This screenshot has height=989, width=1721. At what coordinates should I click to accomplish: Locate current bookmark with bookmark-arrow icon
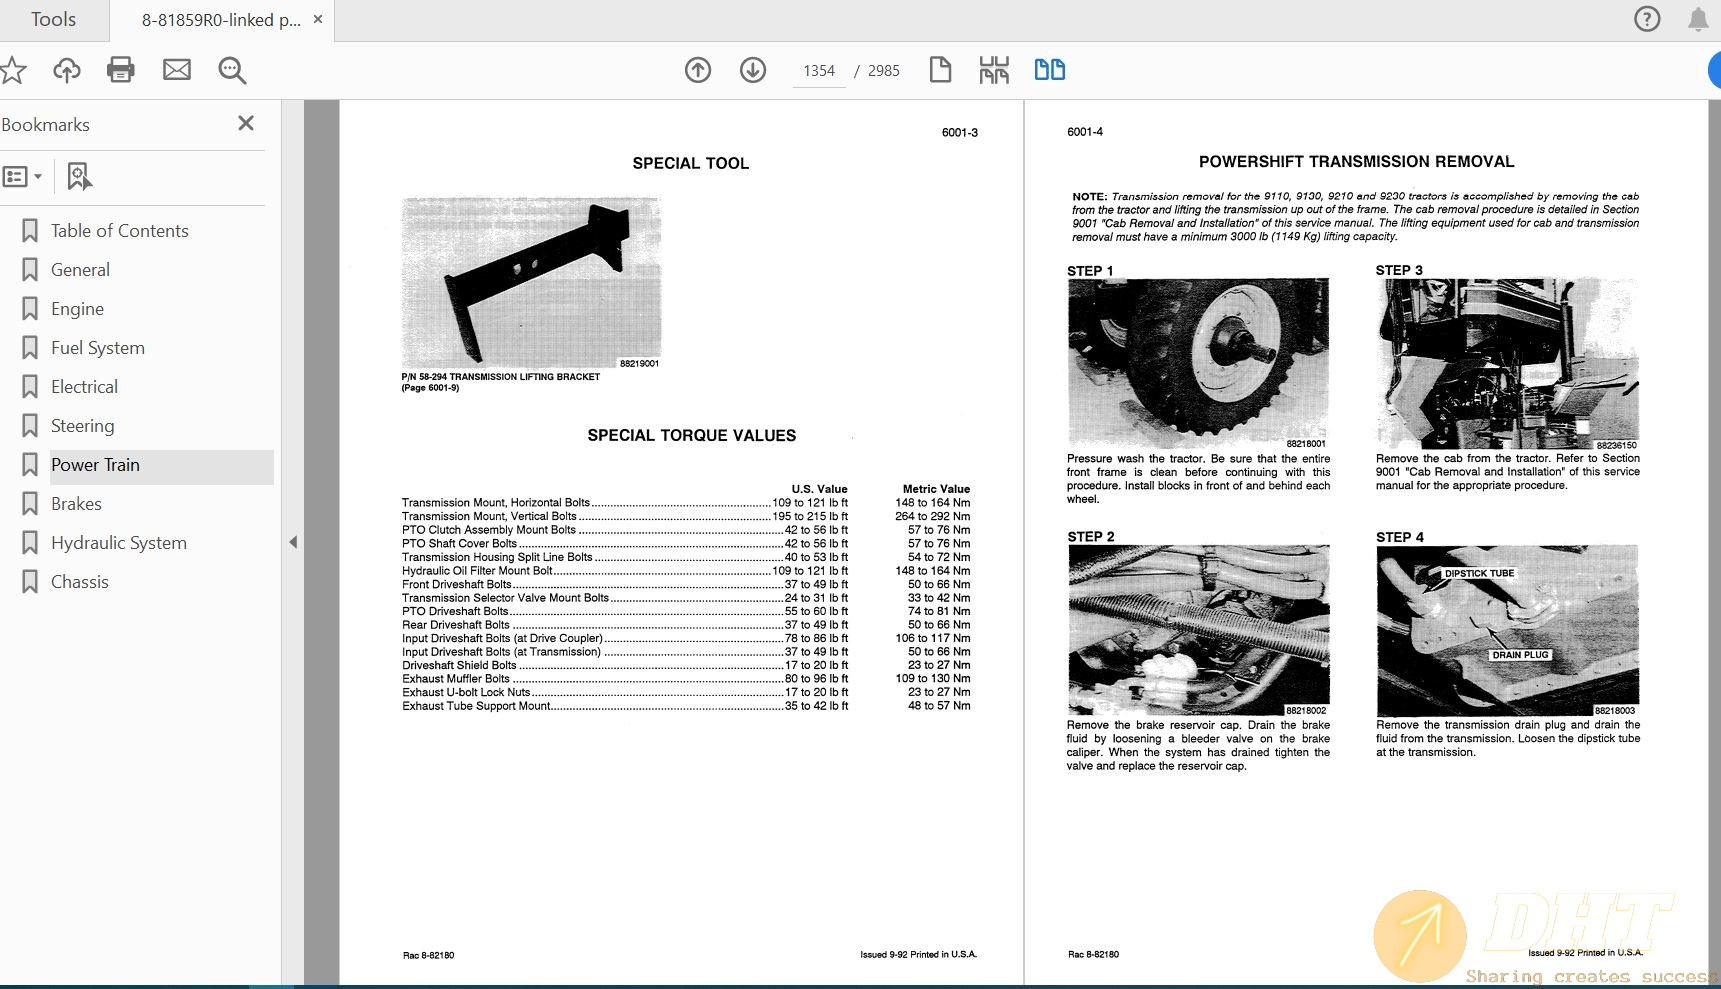[79, 176]
